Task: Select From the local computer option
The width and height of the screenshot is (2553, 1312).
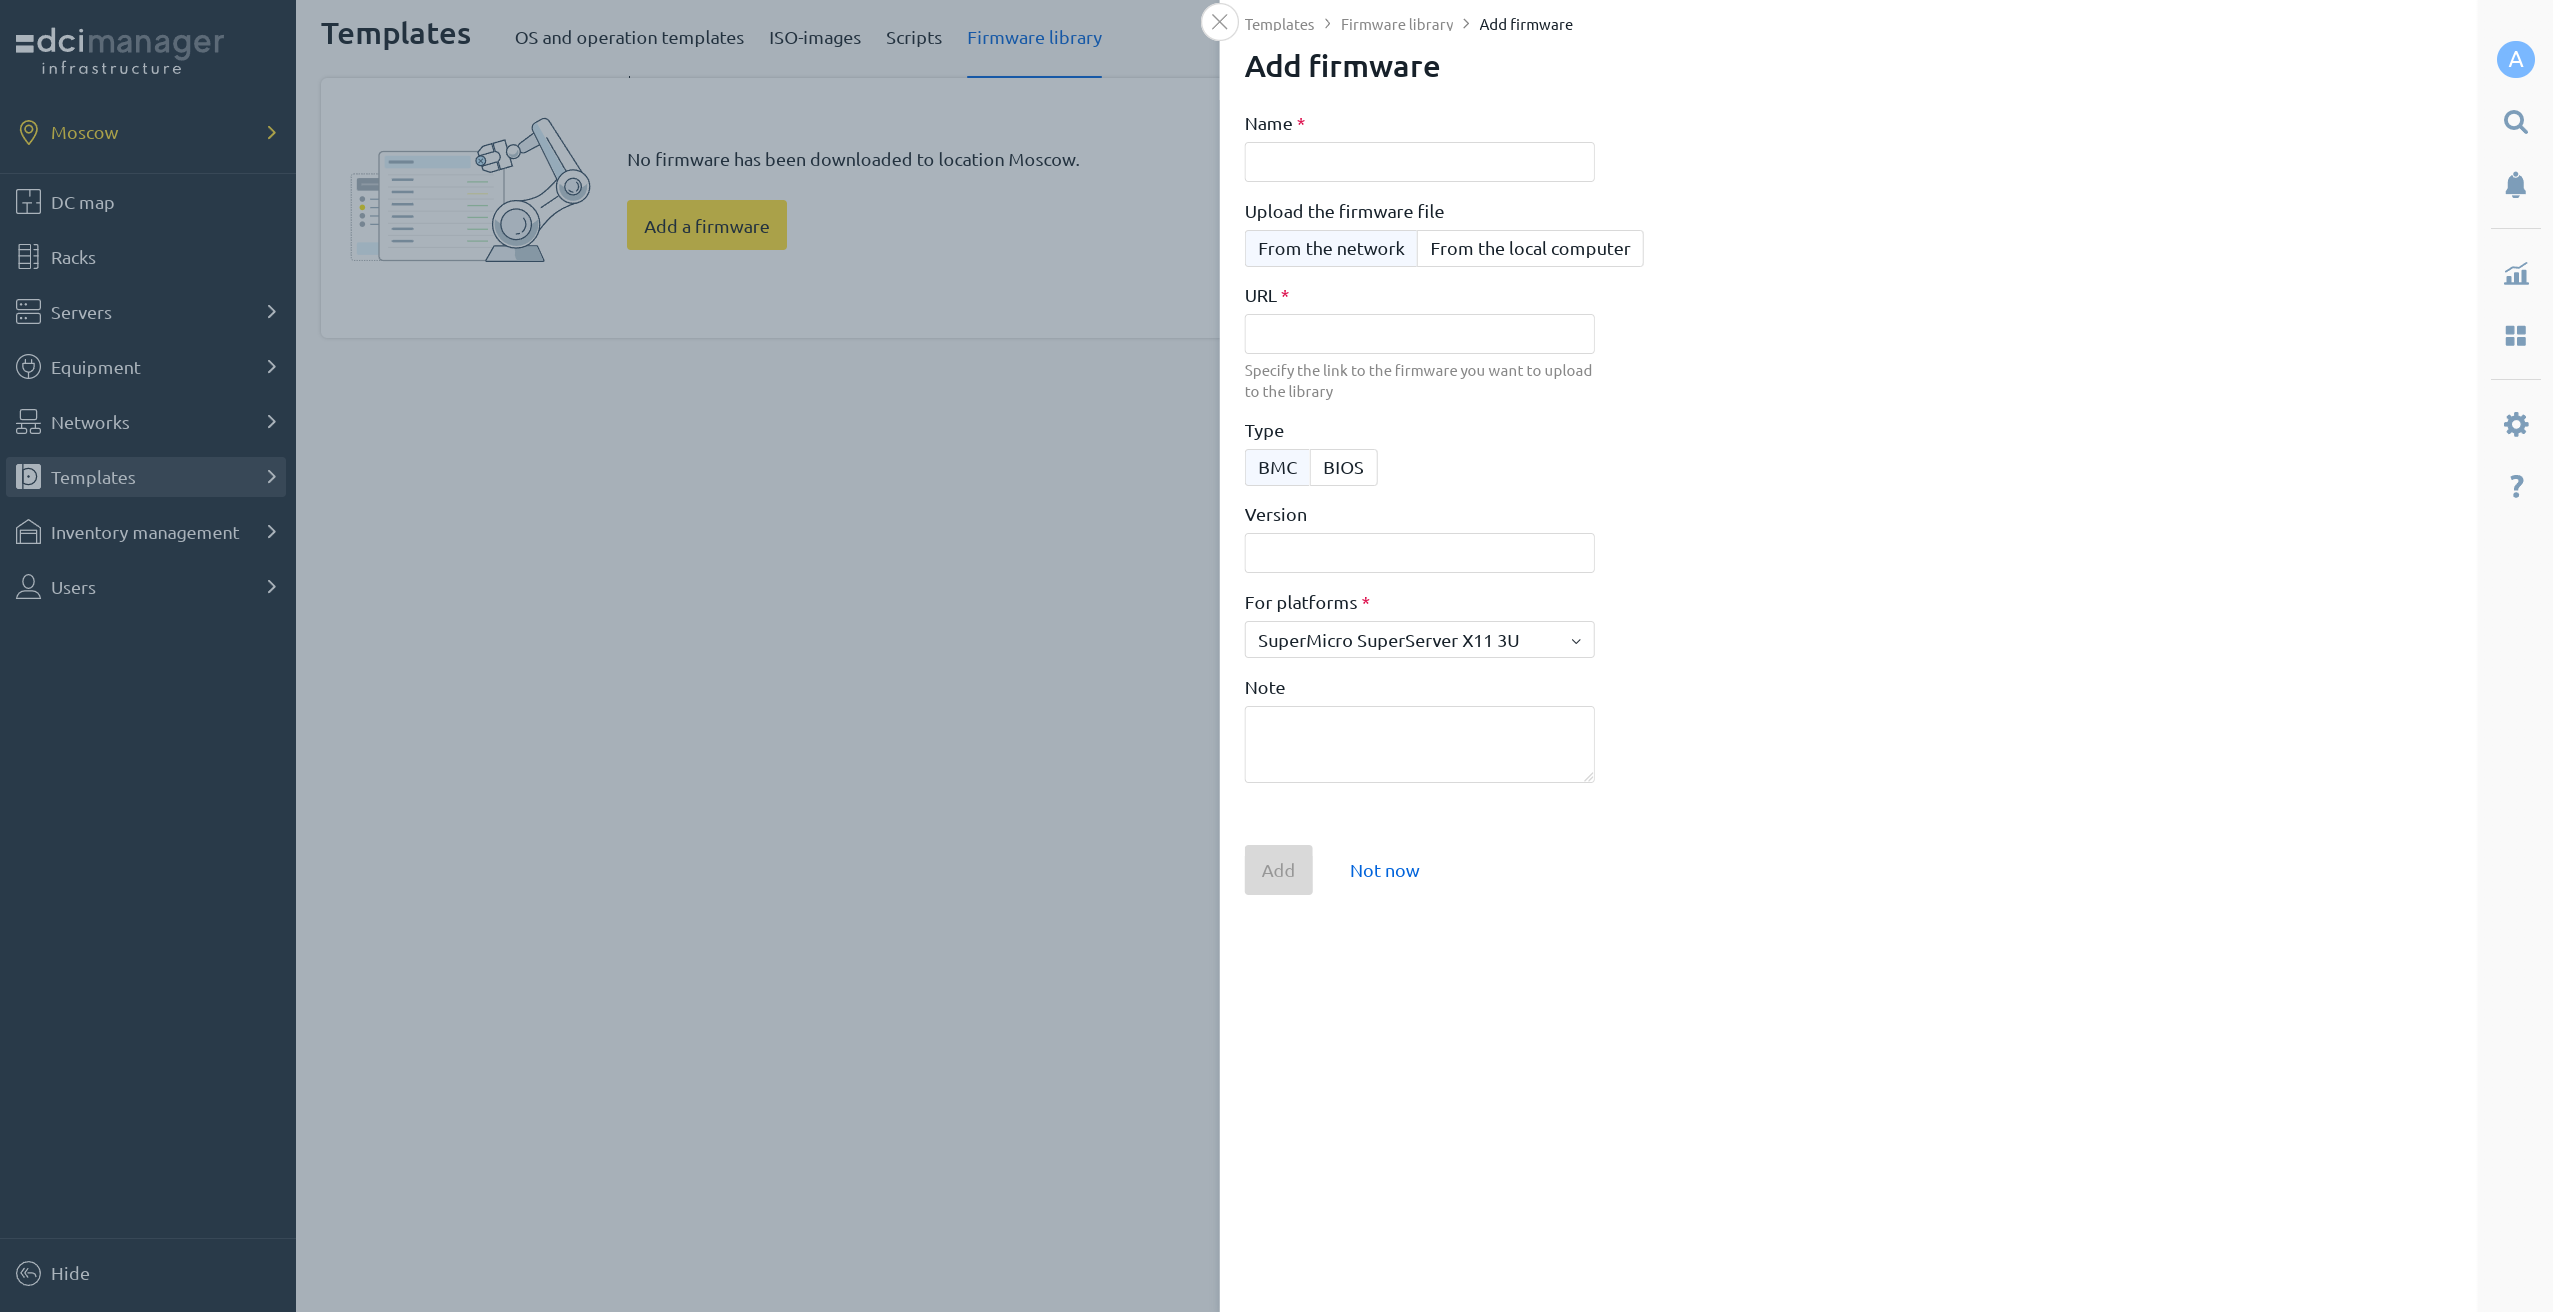Action: click(1529, 249)
